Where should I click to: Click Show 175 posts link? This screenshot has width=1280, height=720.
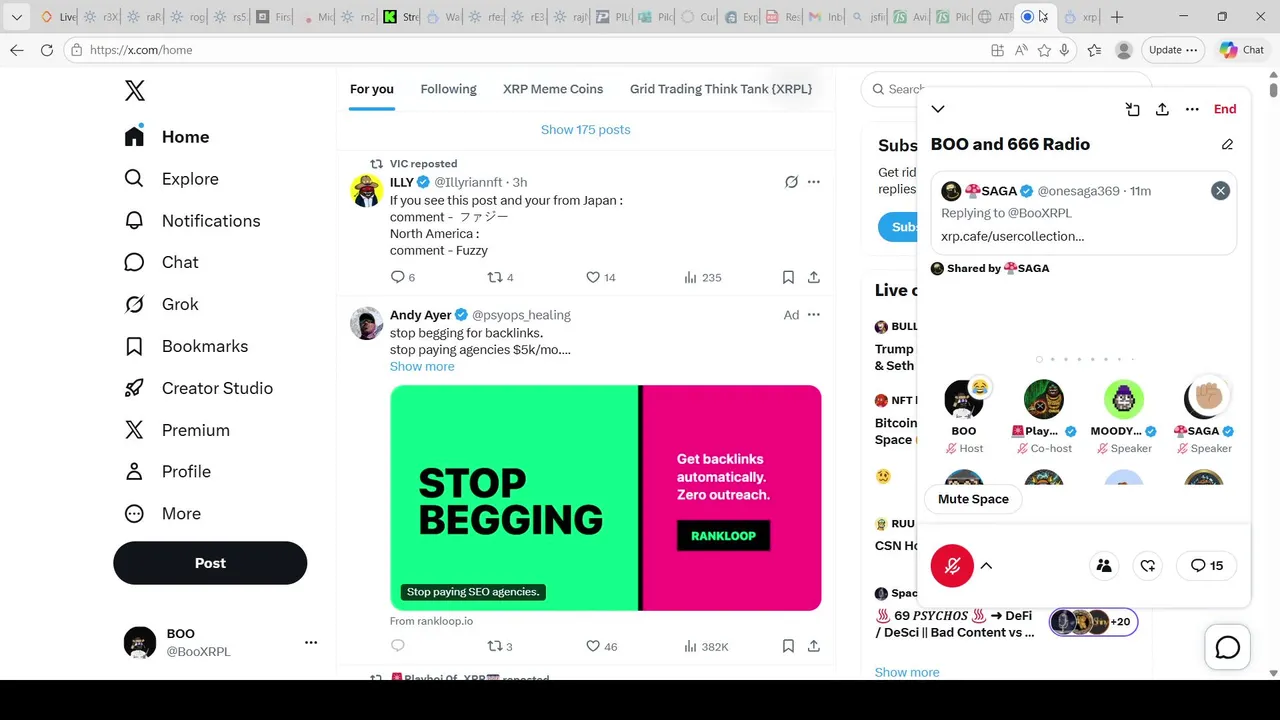(x=586, y=130)
